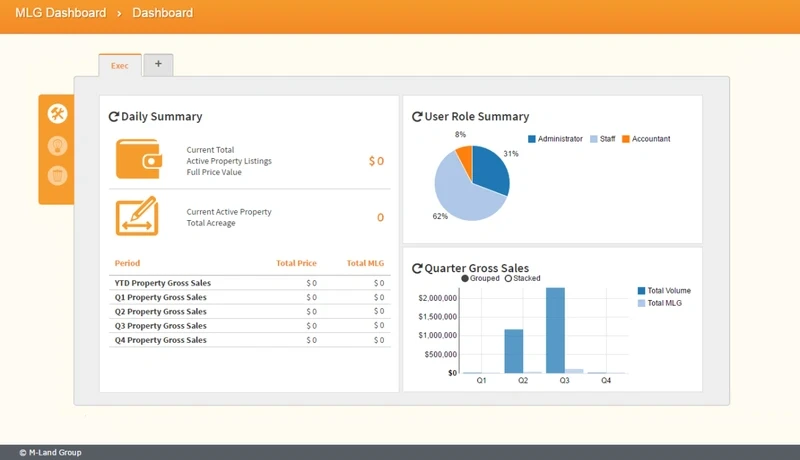Viewport: 800px width, 460px height.
Task: Refresh the Daily Summary widget
Action: click(x=114, y=117)
